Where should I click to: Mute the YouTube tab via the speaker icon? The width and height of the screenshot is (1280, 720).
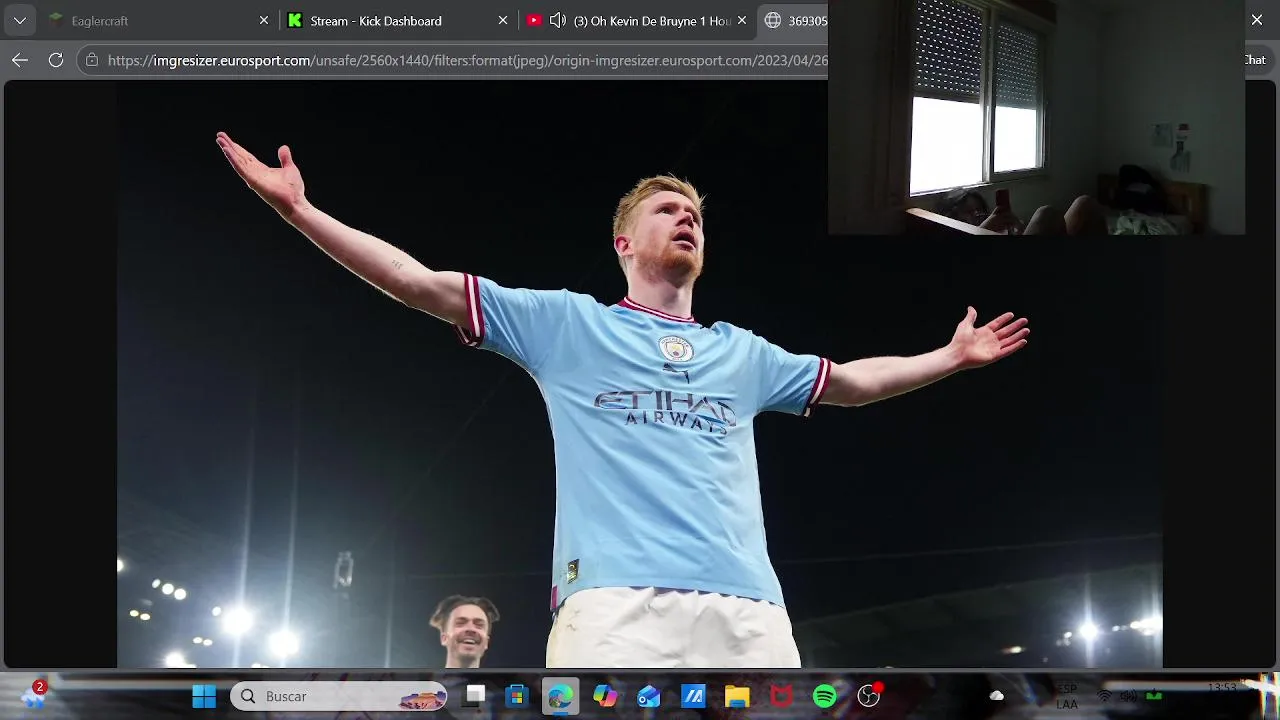tap(558, 20)
